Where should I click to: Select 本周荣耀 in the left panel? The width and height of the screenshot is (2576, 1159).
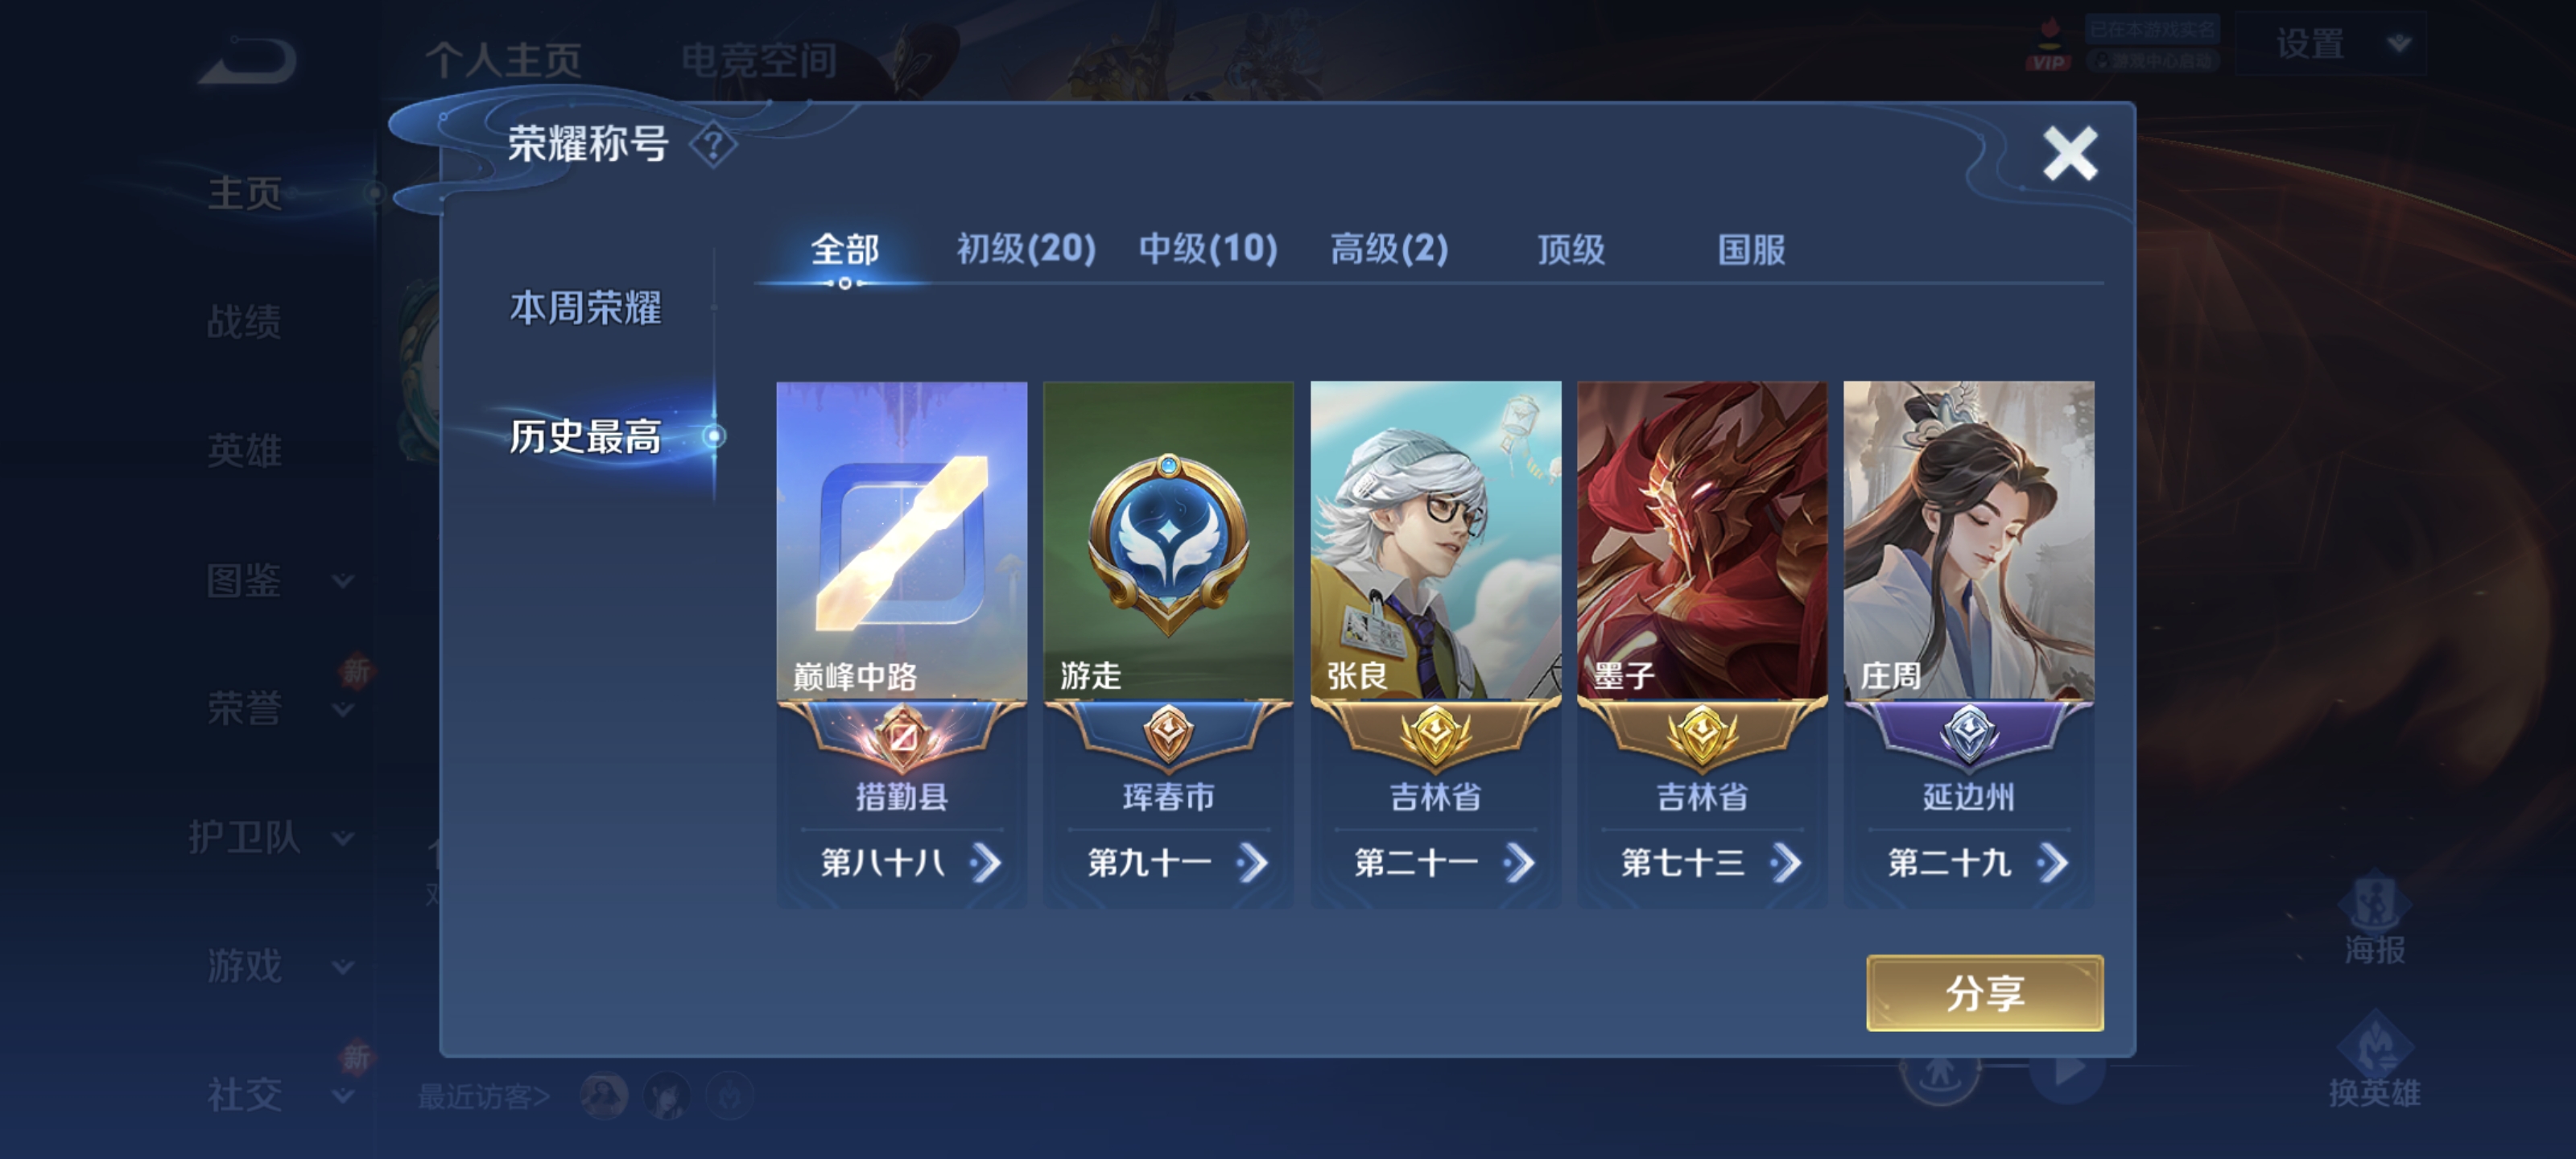pyautogui.click(x=586, y=308)
